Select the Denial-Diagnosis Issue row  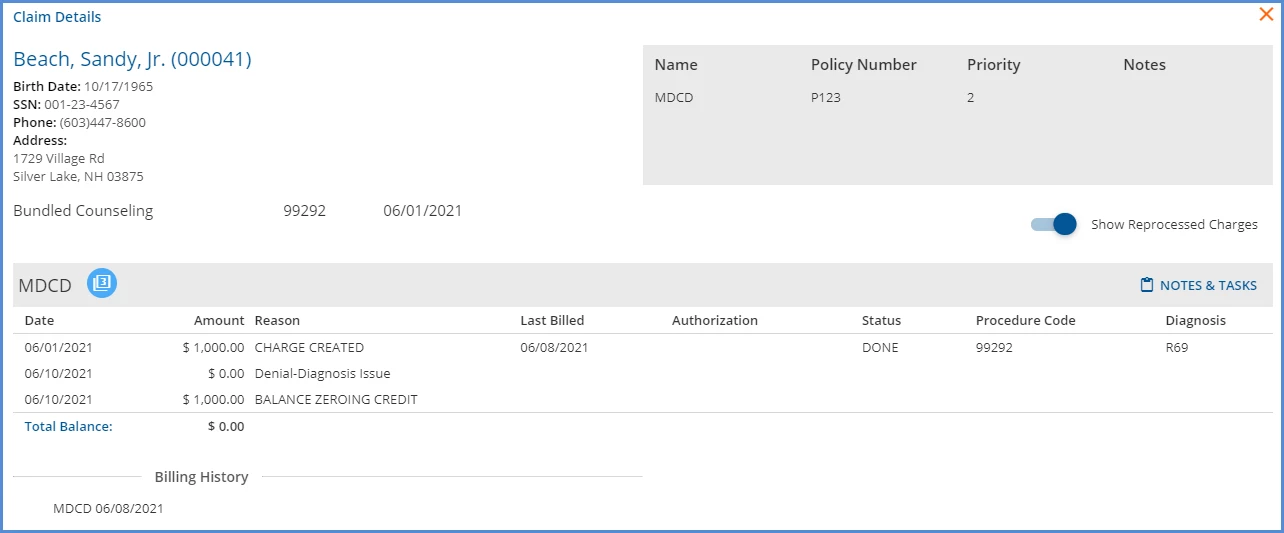coord(641,374)
